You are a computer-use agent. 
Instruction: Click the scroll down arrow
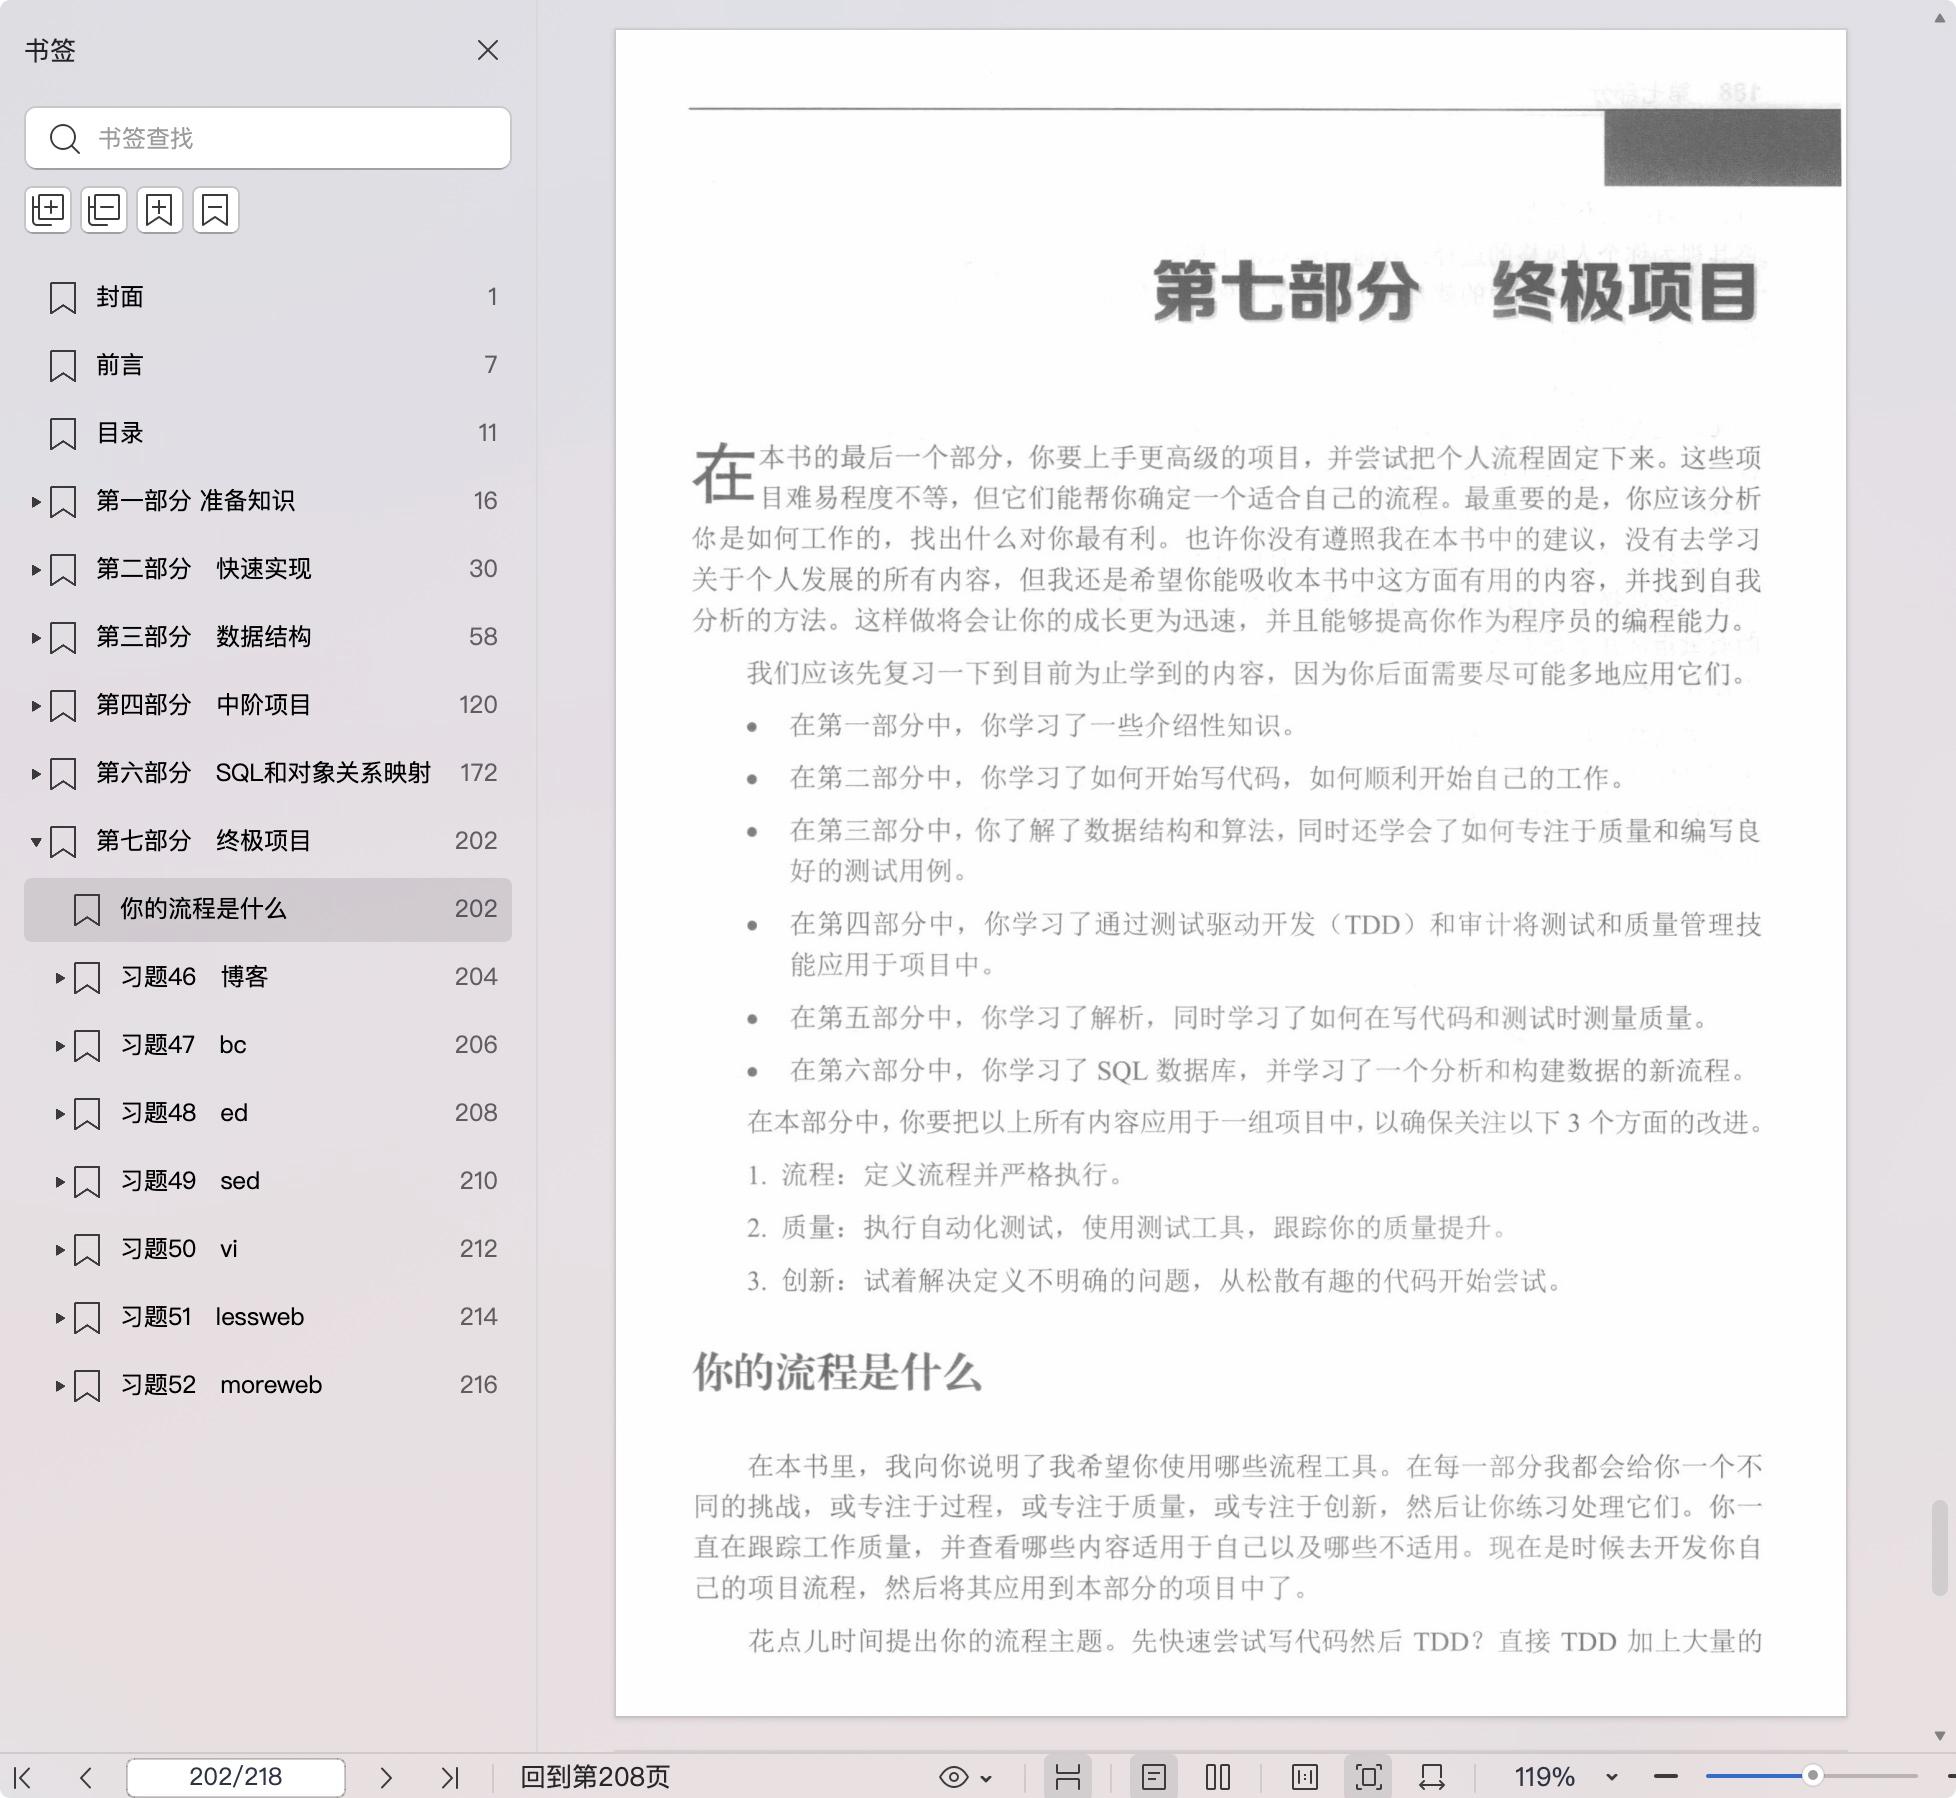pyautogui.click(x=1940, y=1736)
